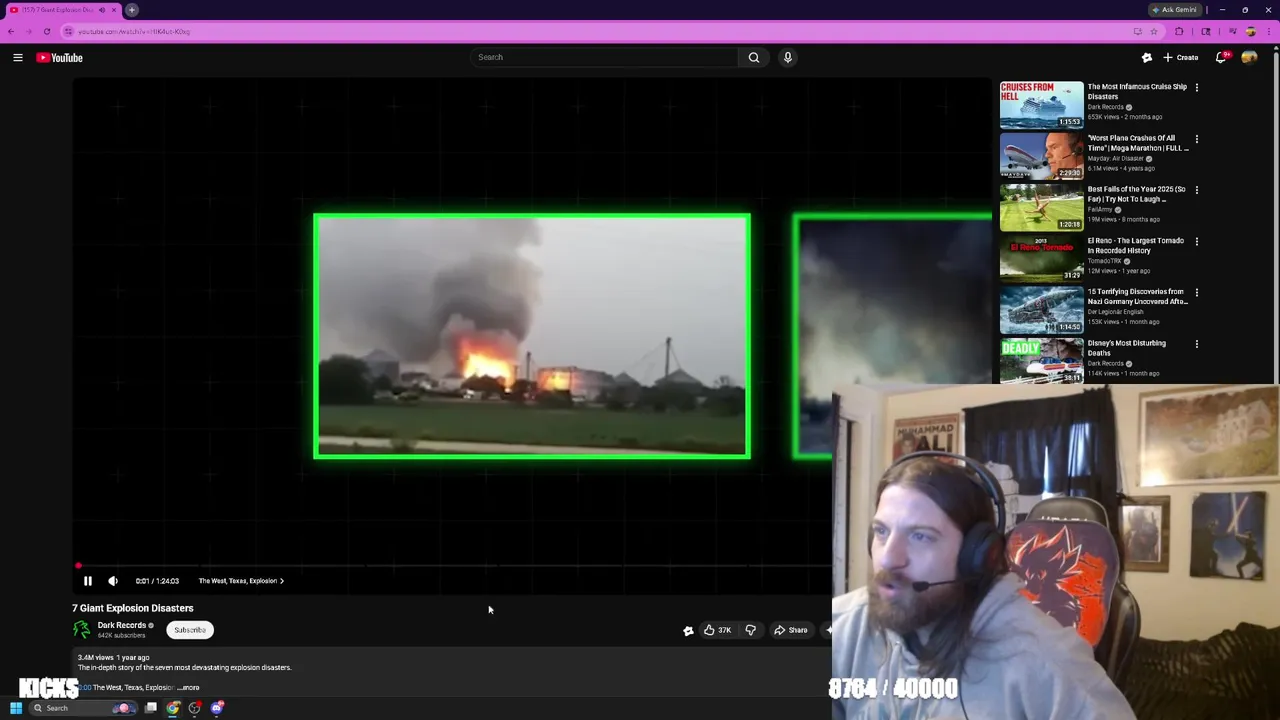Click the sparkle icon beside Create
The image size is (1280, 720).
pyautogui.click(x=1147, y=58)
